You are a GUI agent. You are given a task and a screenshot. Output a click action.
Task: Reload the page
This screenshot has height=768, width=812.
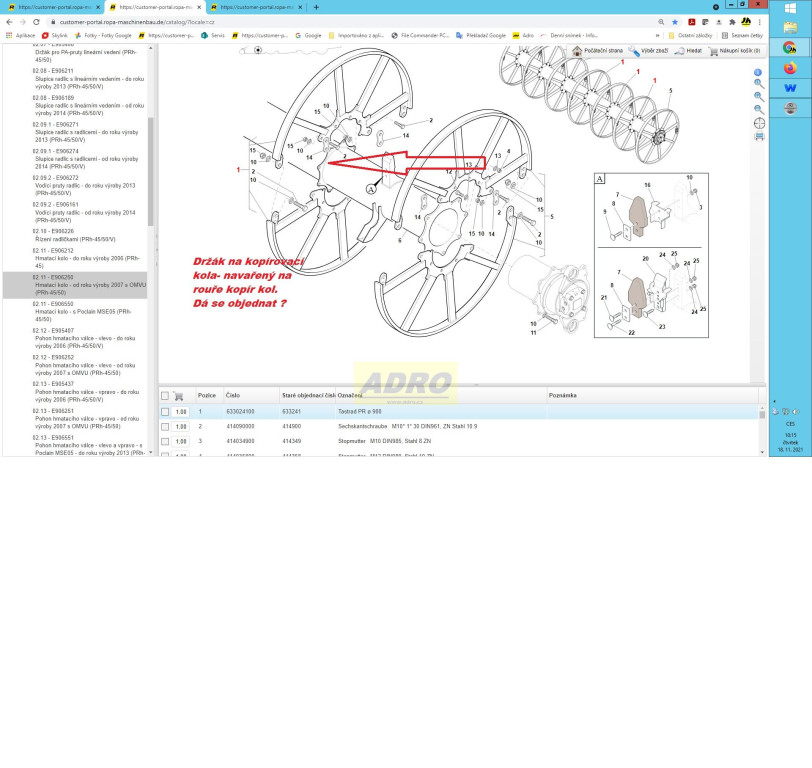(x=36, y=22)
